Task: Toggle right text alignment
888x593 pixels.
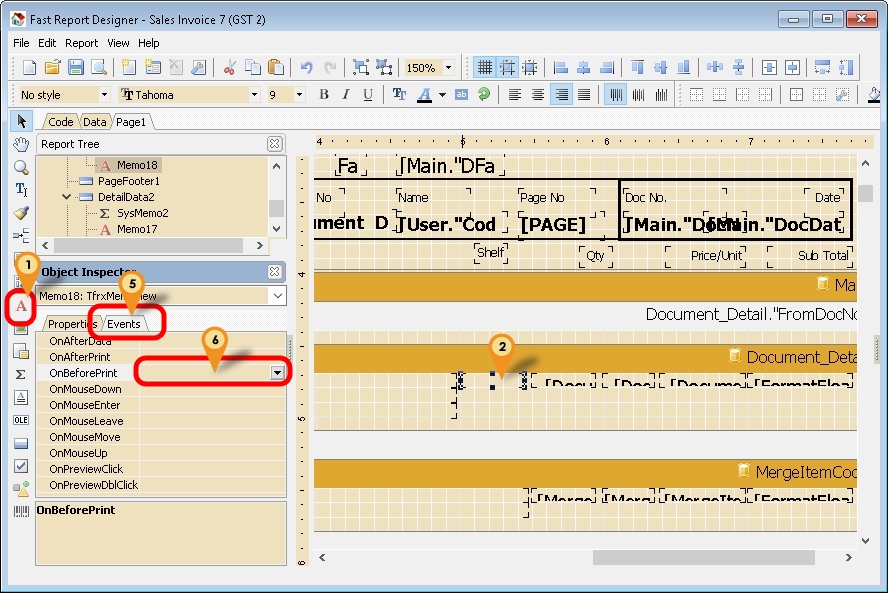Action: pos(561,95)
